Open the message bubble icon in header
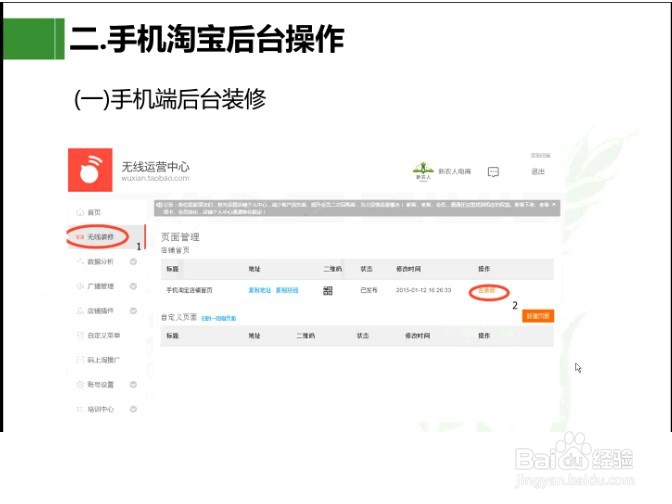Viewport: 672px width, 504px height. click(x=493, y=172)
